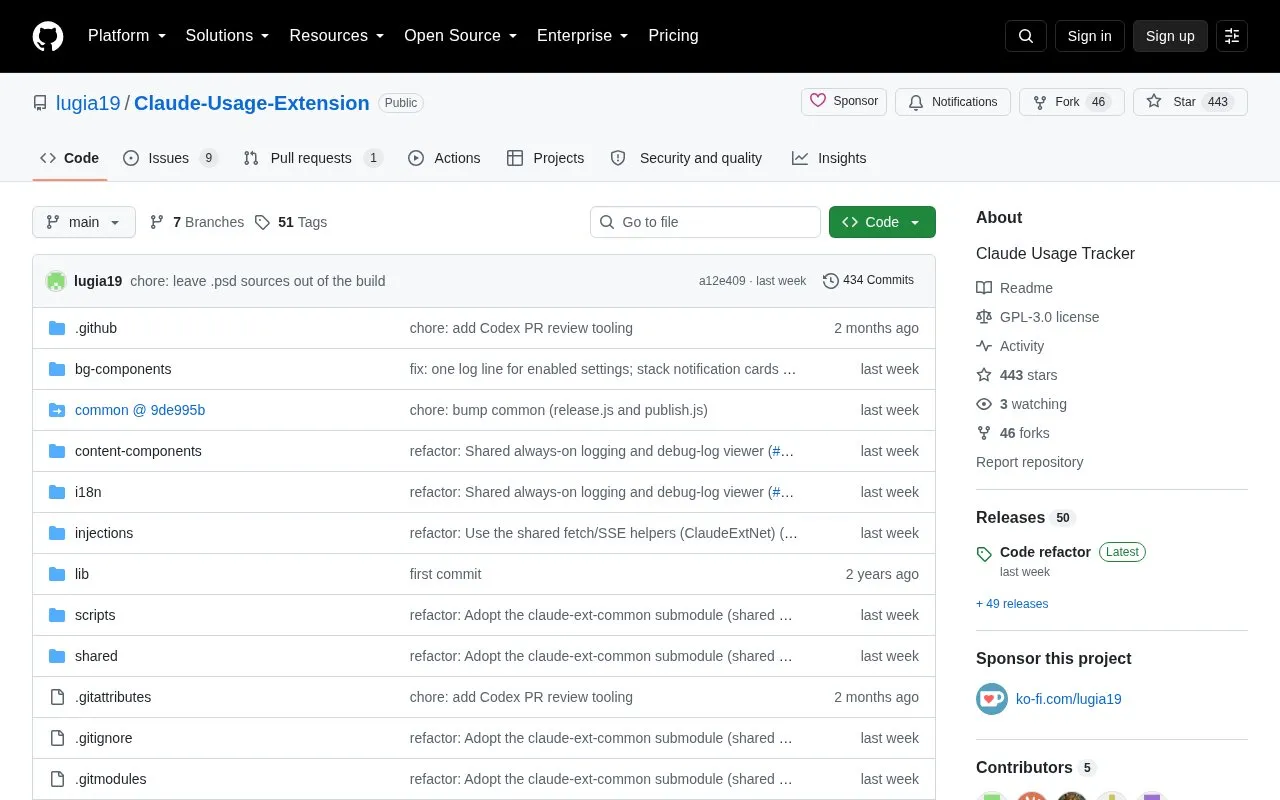This screenshot has width=1280, height=800.
Task: Open the common @ 9de995b submodule
Action: tap(140, 410)
